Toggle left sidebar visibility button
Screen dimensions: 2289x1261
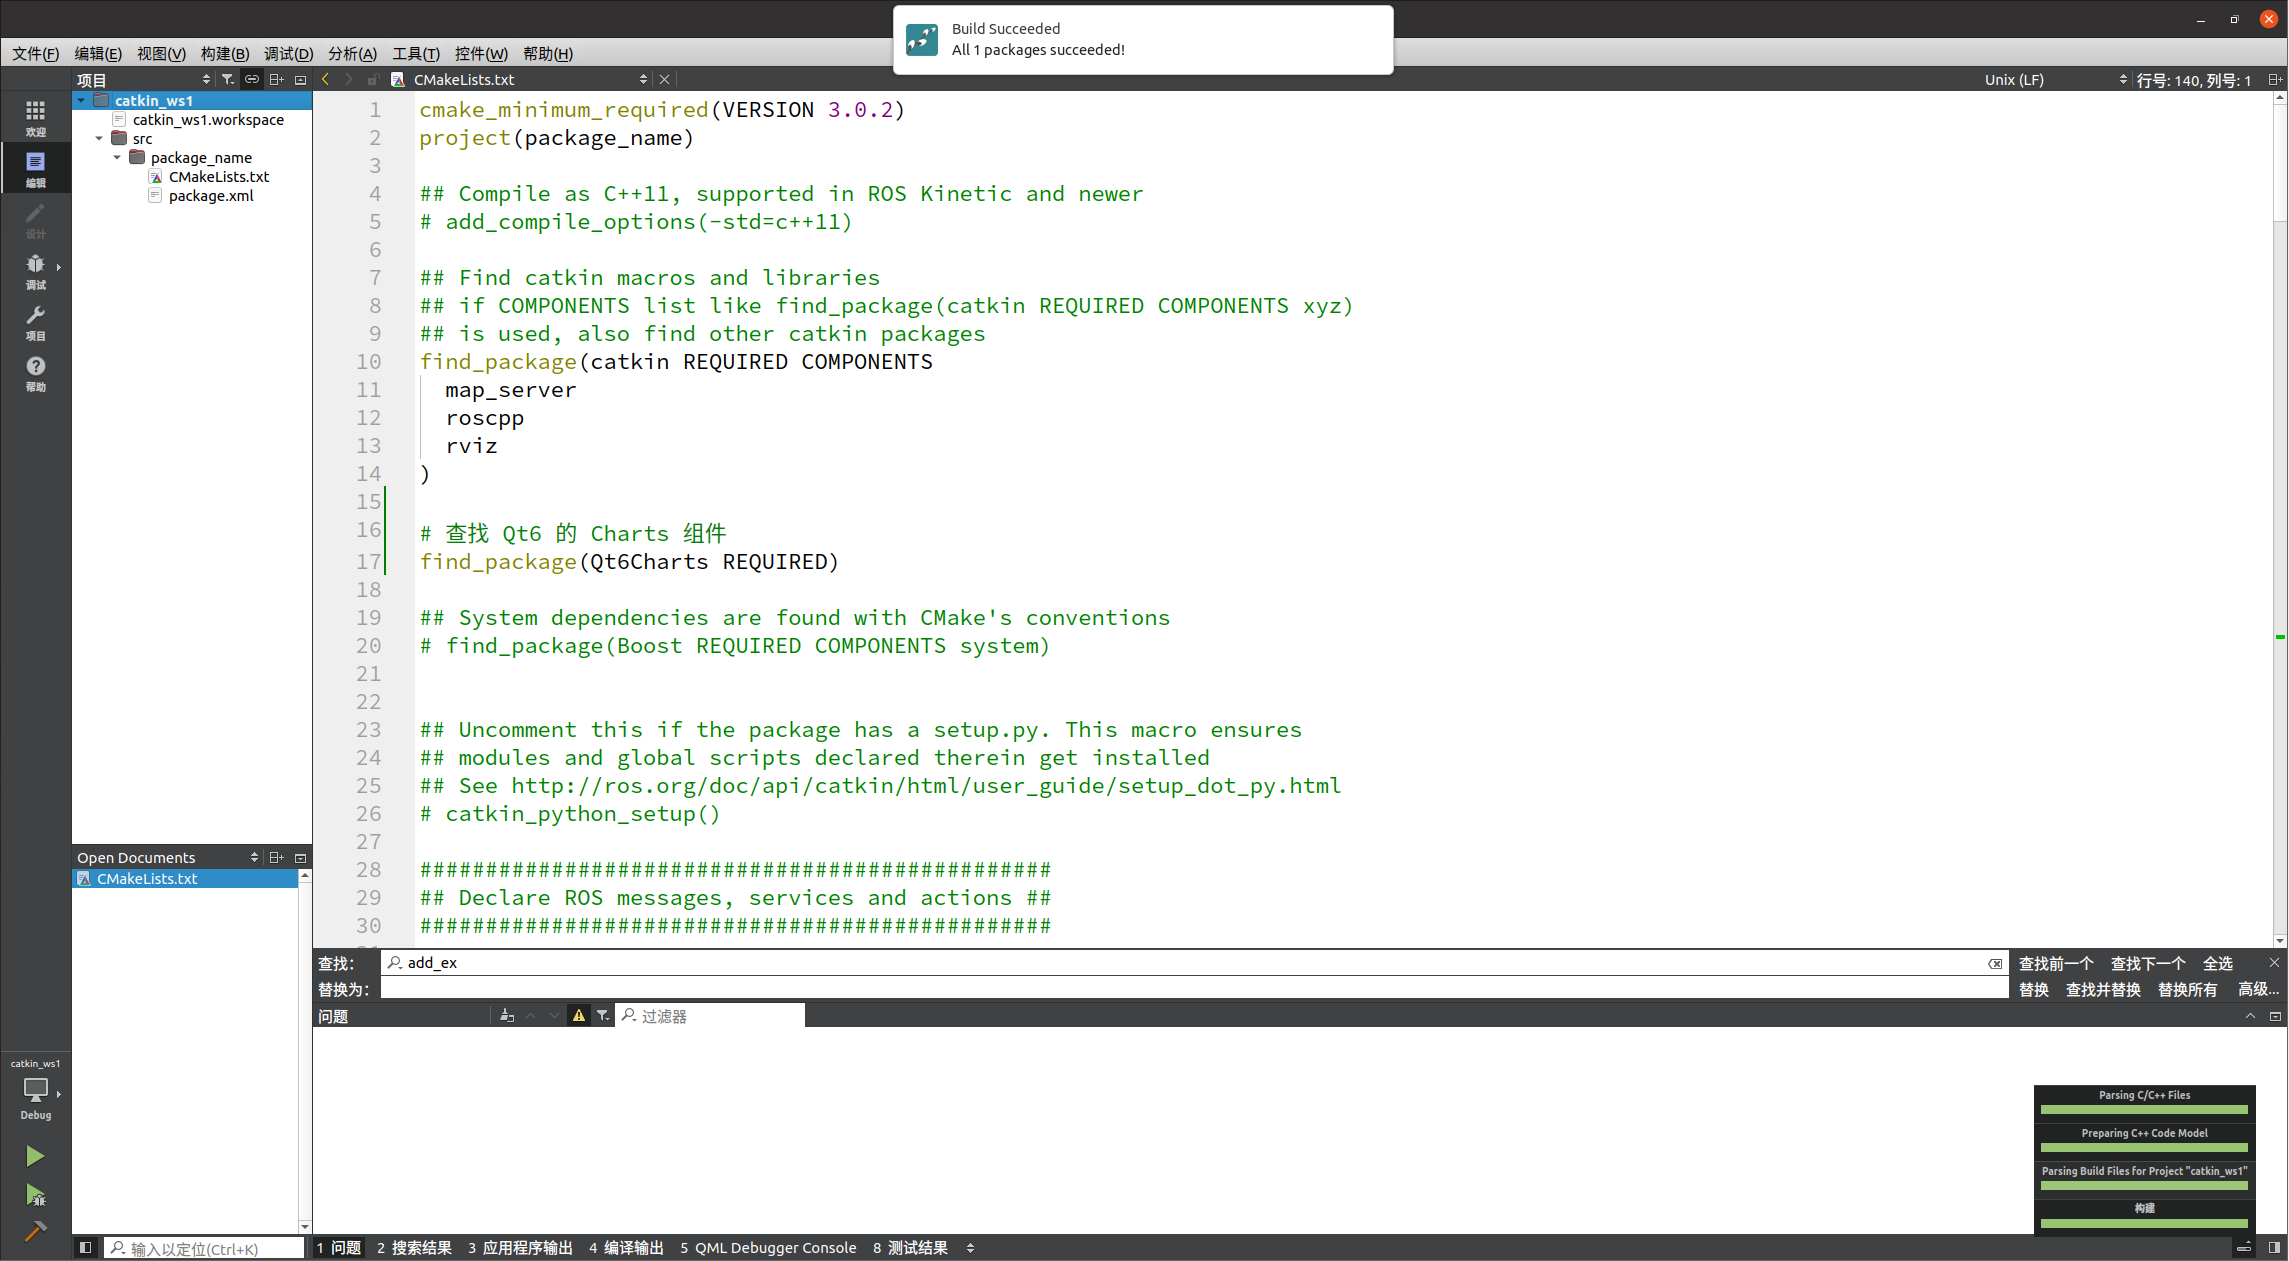tap(86, 1247)
